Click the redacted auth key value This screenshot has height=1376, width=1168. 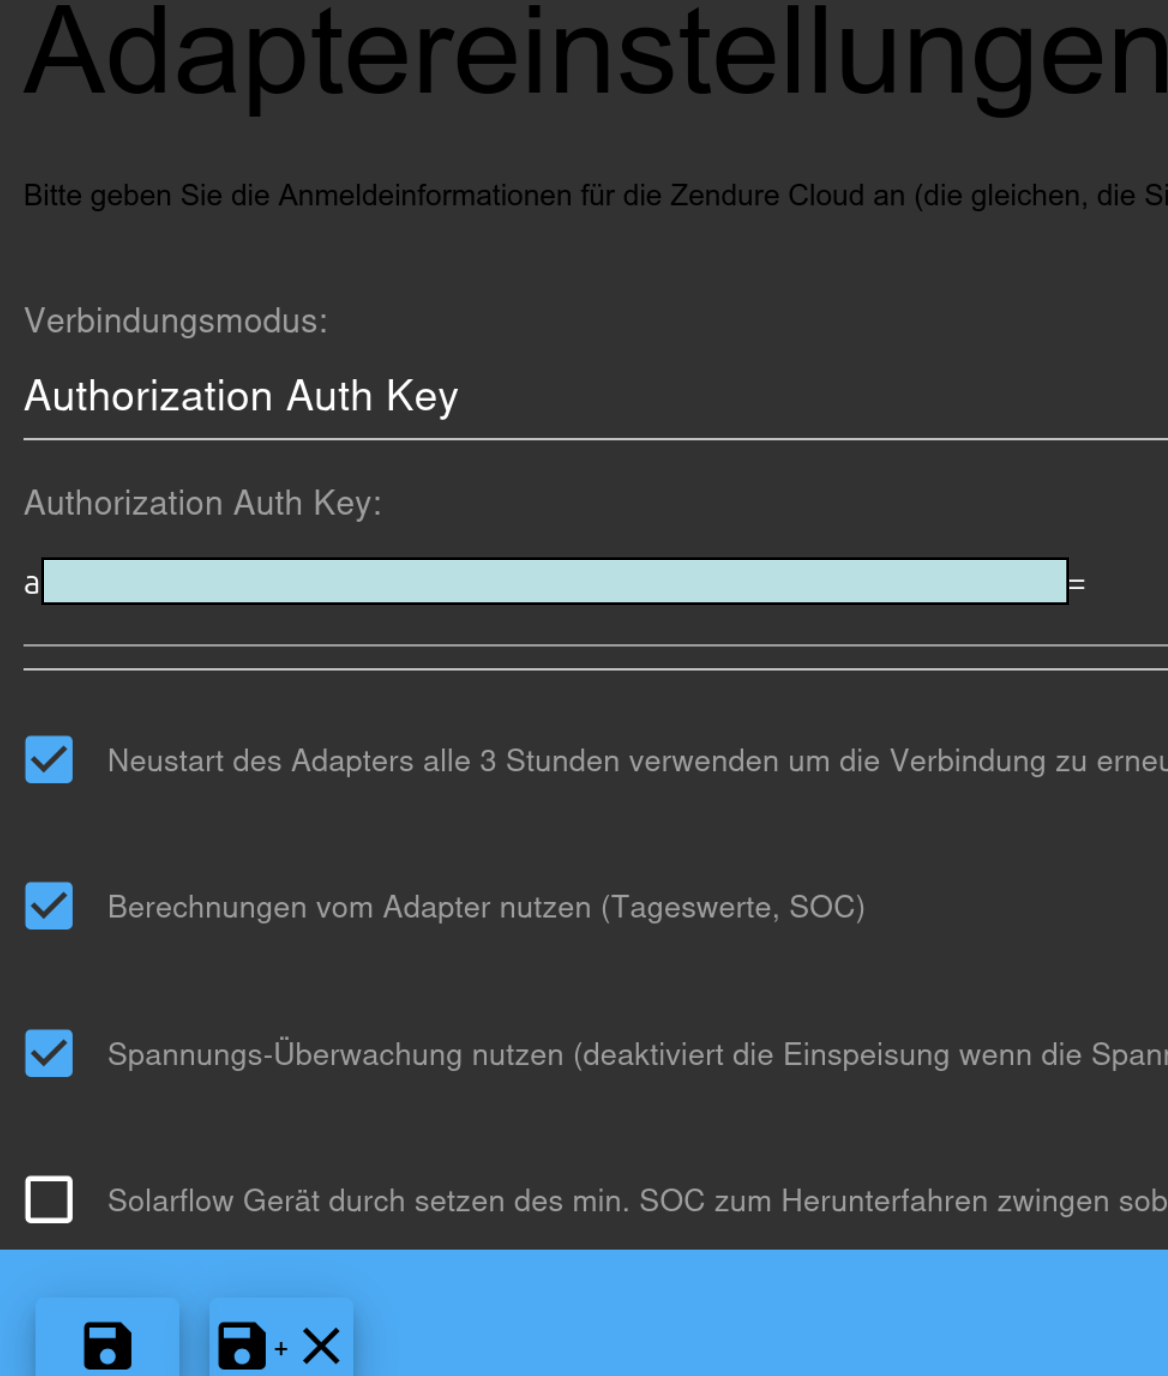(555, 581)
